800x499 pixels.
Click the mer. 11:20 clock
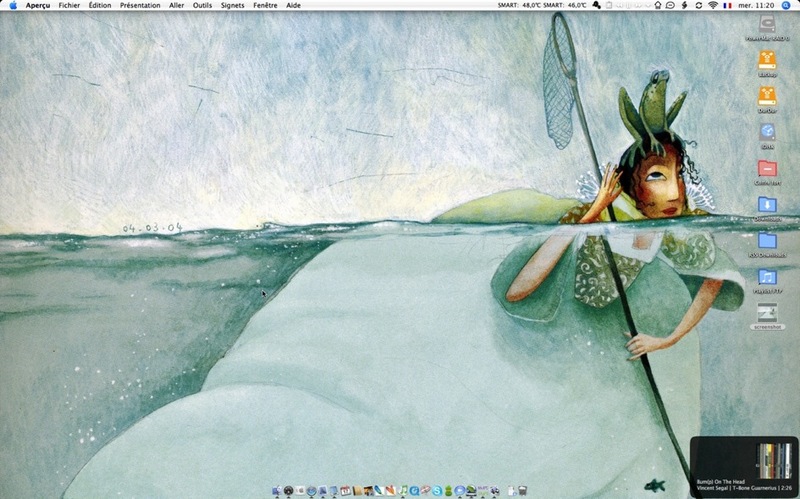(756, 6)
